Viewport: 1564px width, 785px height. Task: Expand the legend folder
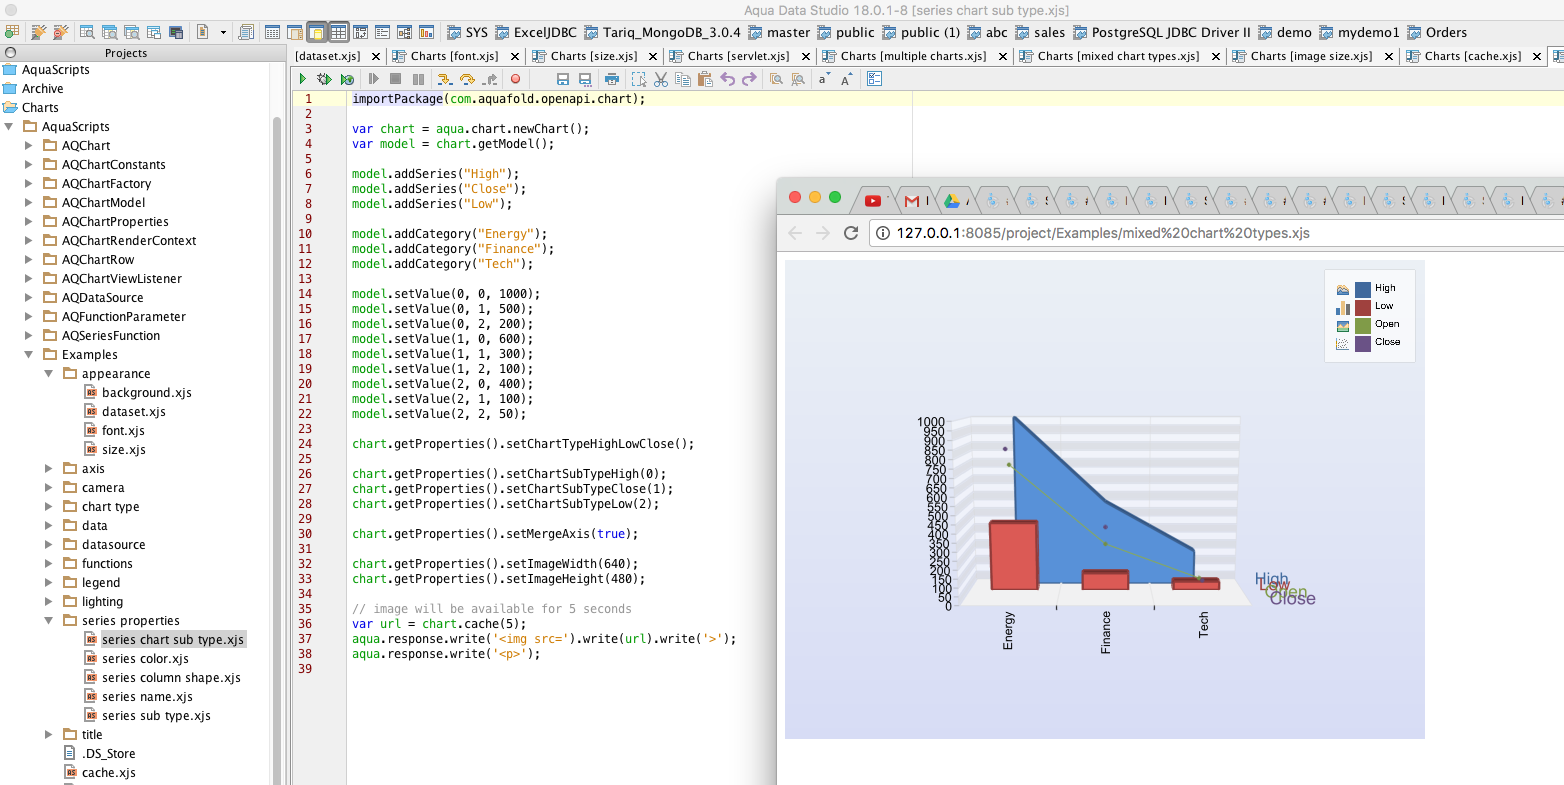coord(49,583)
